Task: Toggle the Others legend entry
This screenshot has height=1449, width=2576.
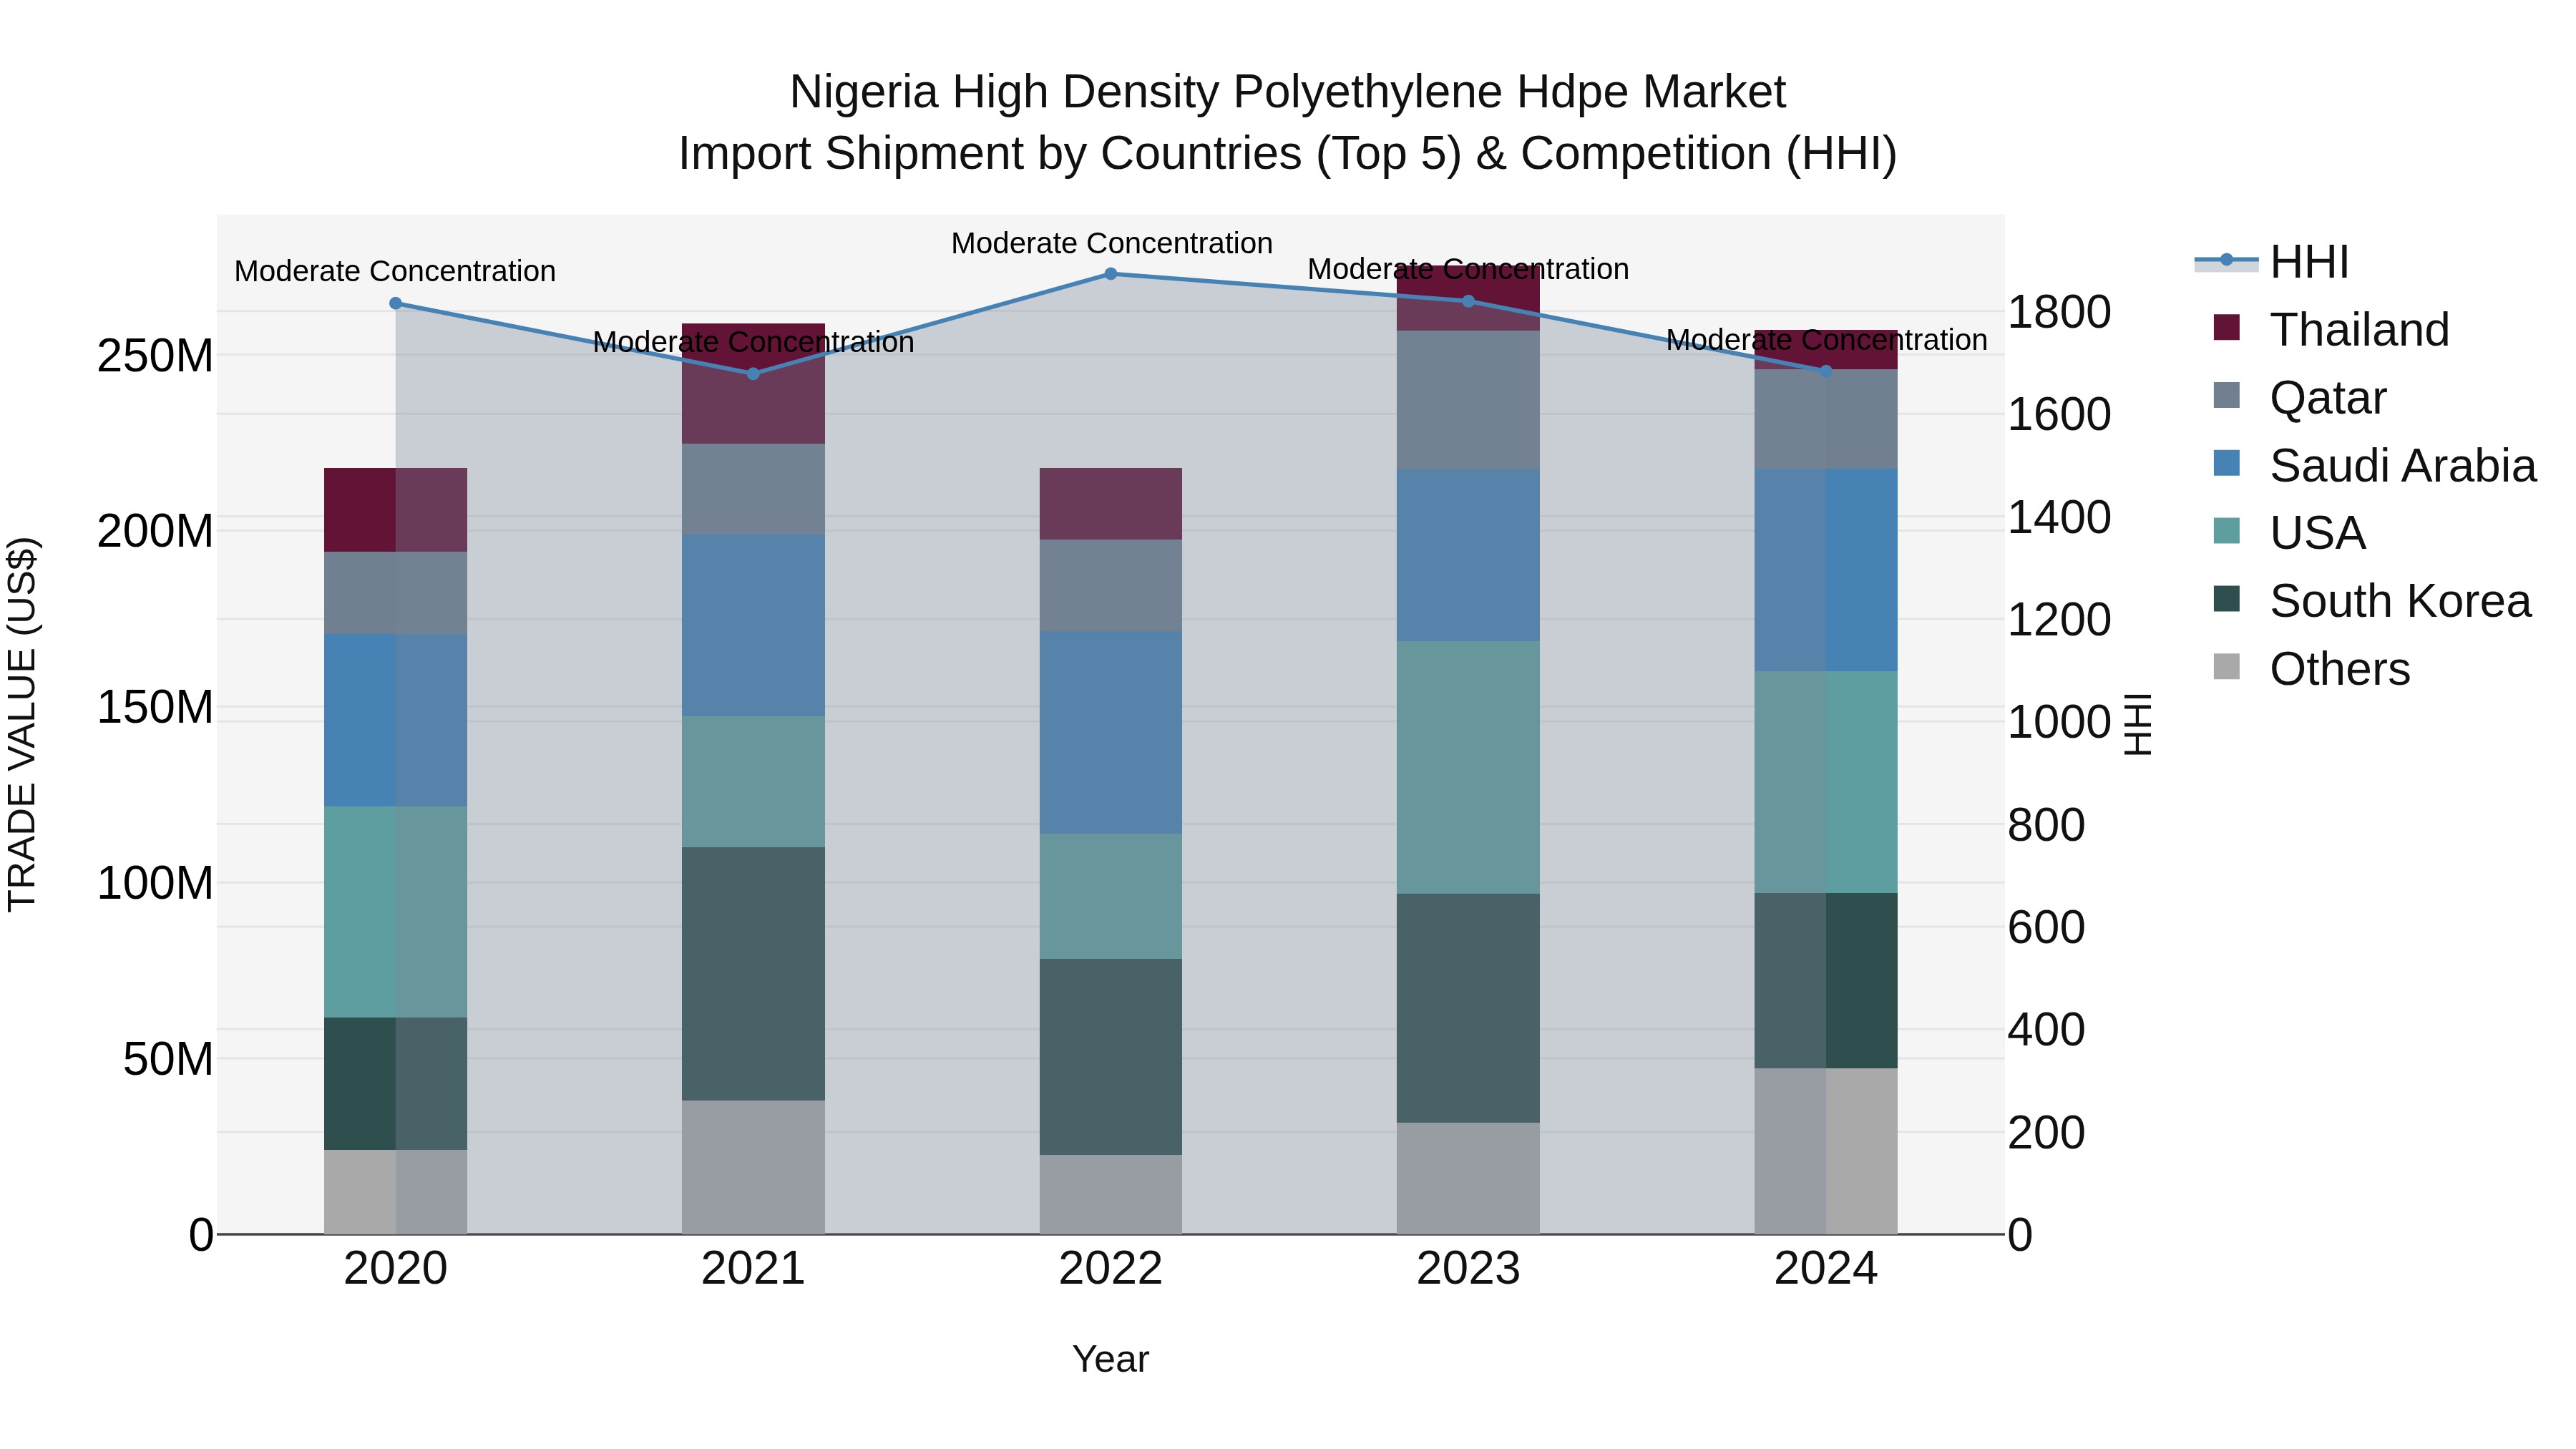Action: coord(2312,669)
